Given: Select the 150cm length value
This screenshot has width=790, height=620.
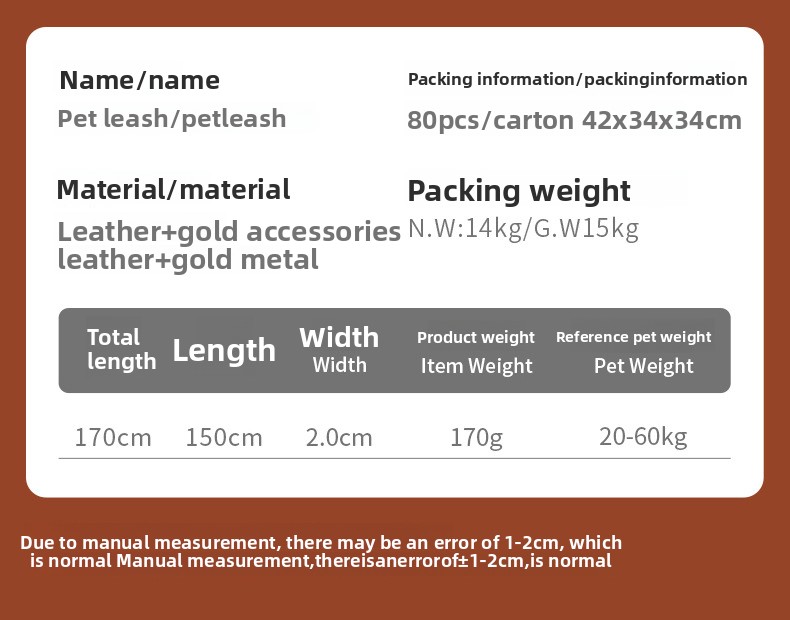Looking at the screenshot, I should click(224, 438).
